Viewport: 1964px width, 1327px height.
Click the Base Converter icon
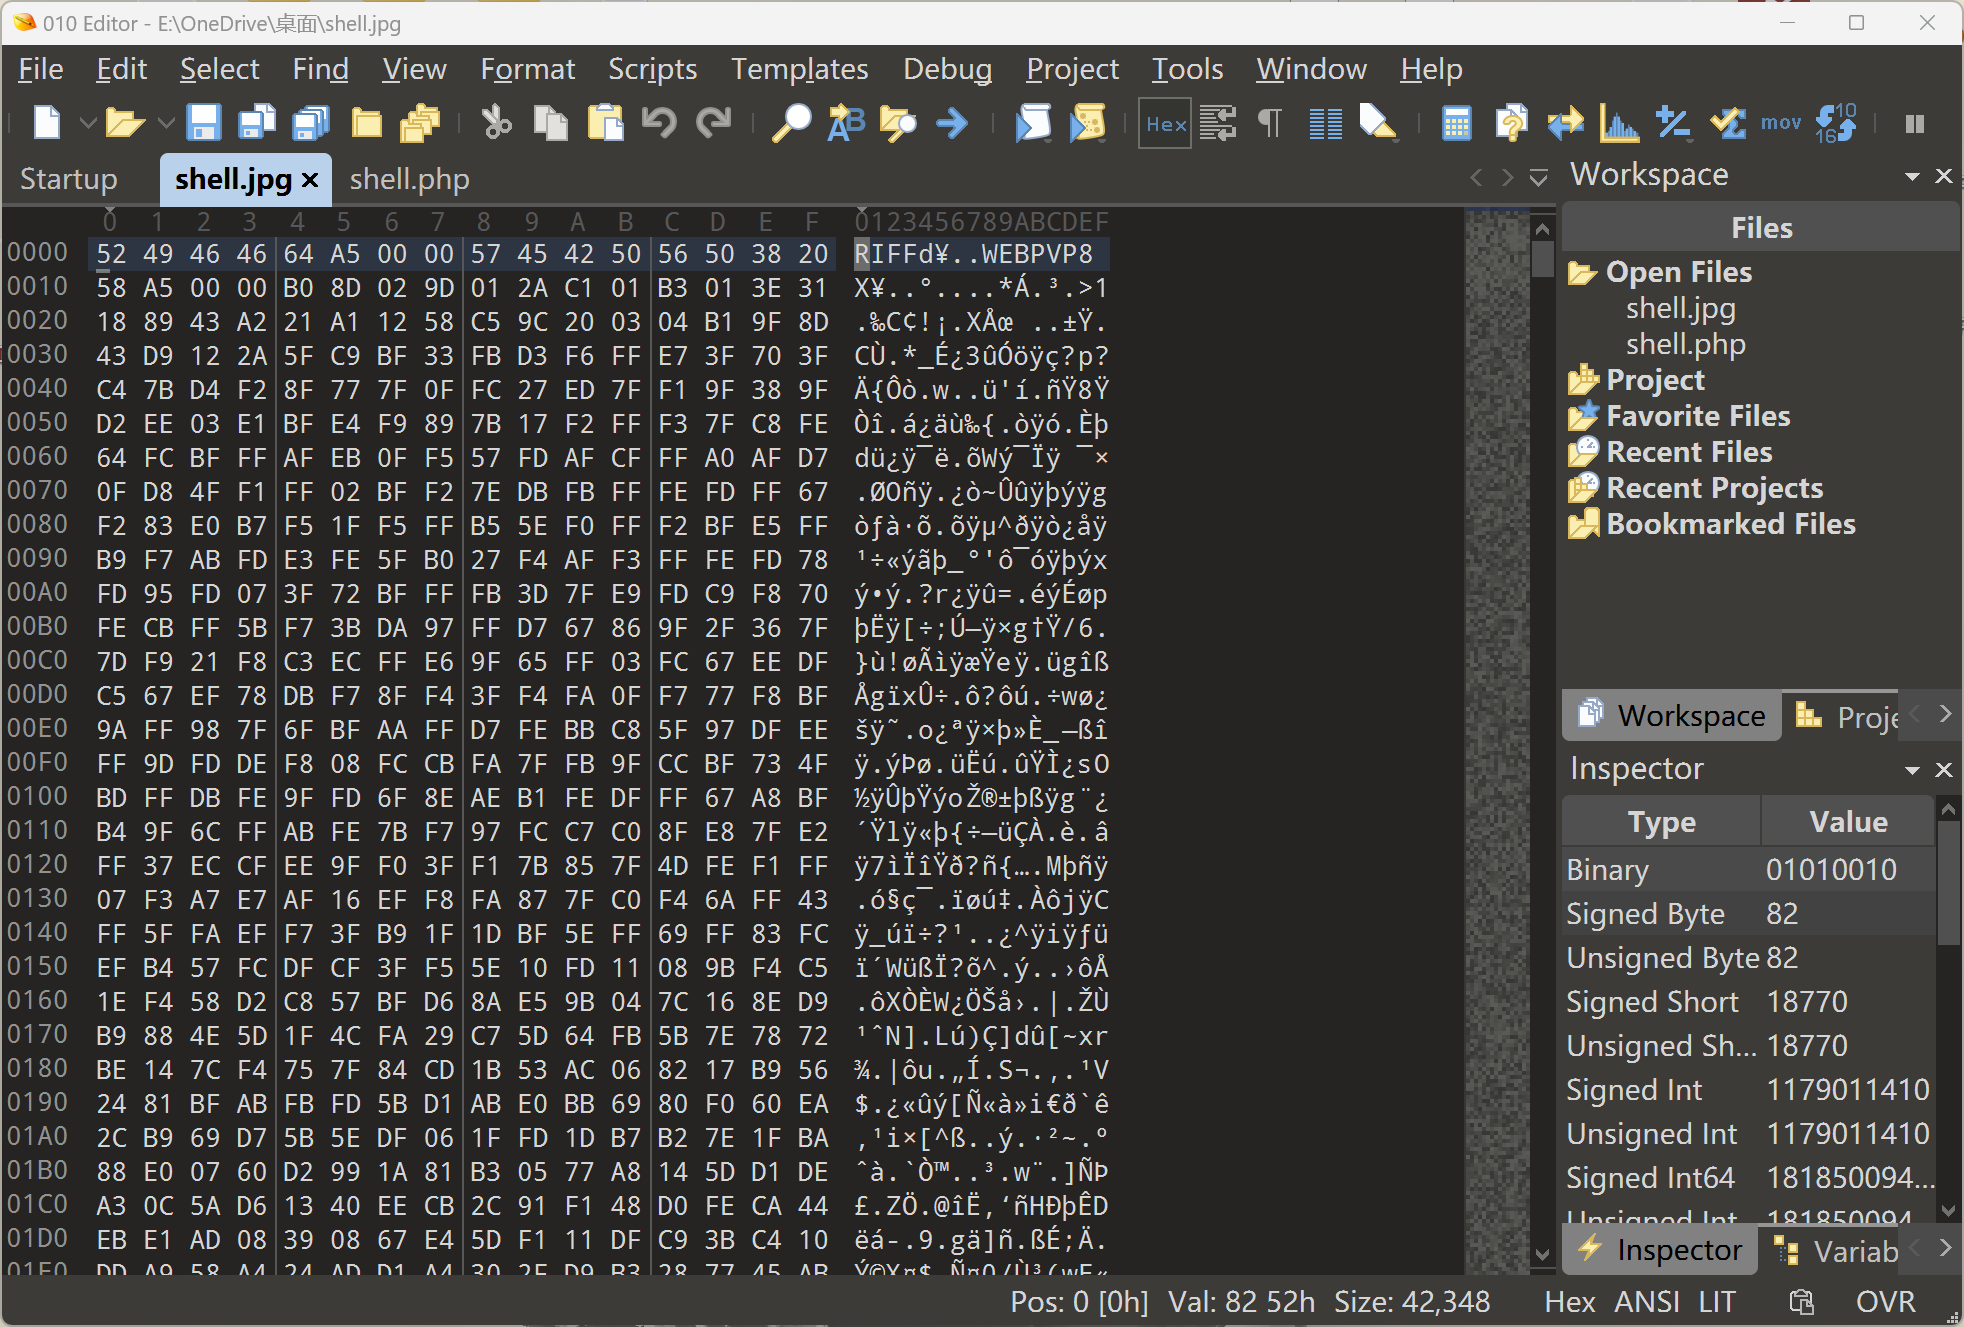tap(1836, 123)
